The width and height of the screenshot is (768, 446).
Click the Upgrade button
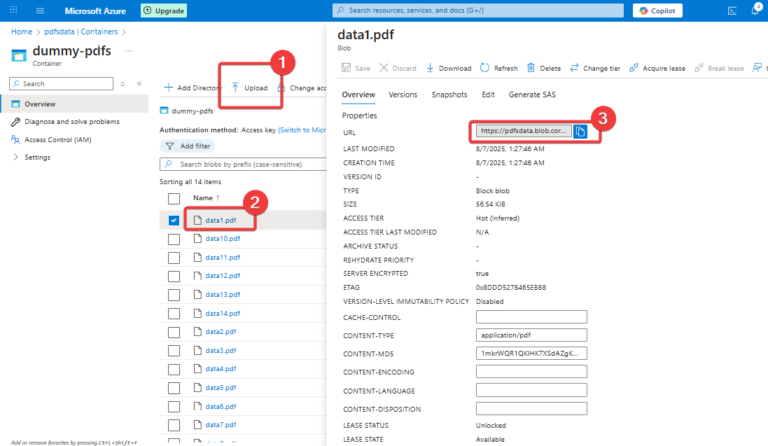164,10
